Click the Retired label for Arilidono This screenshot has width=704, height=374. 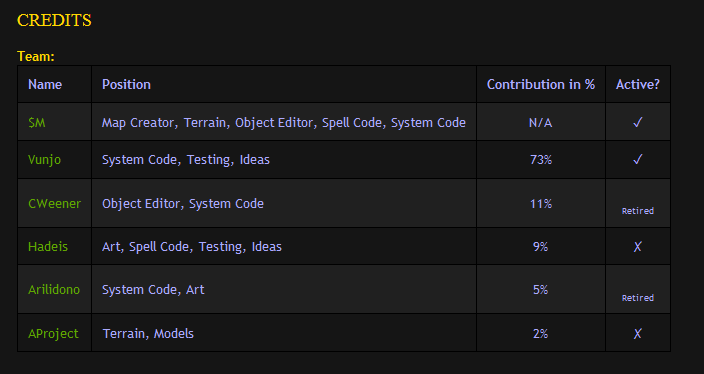click(x=638, y=298)
